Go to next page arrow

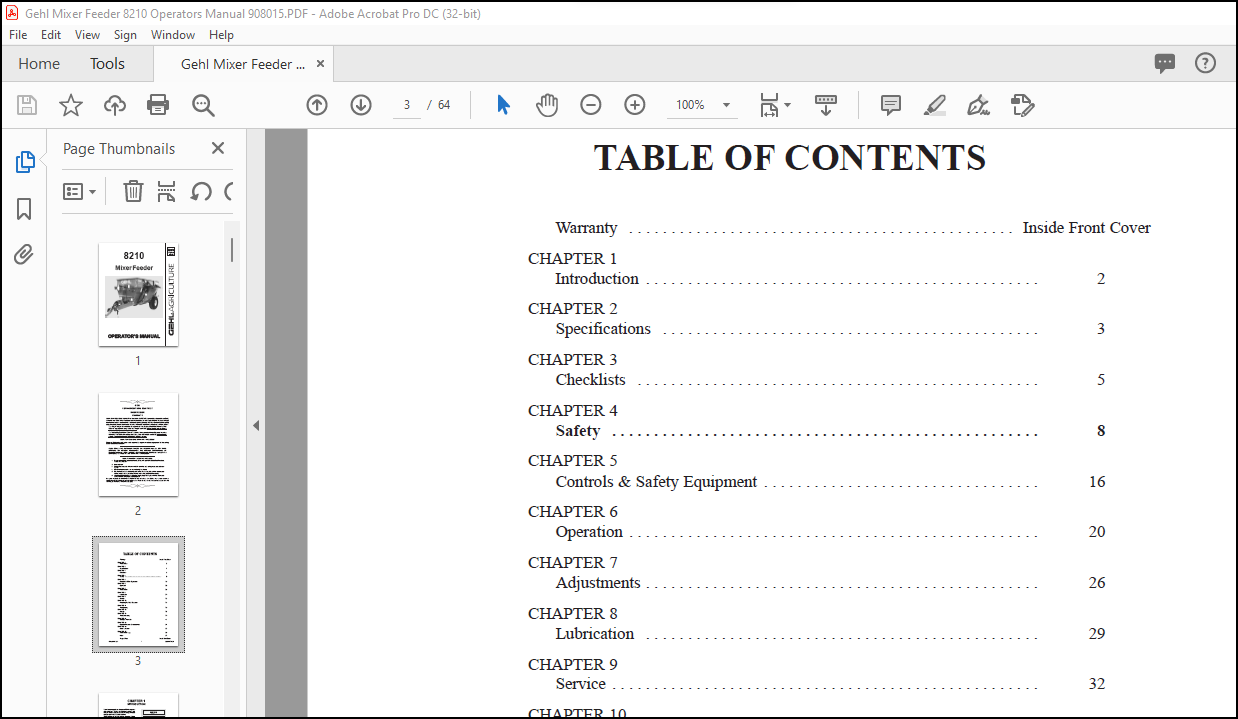coord(361,105)
